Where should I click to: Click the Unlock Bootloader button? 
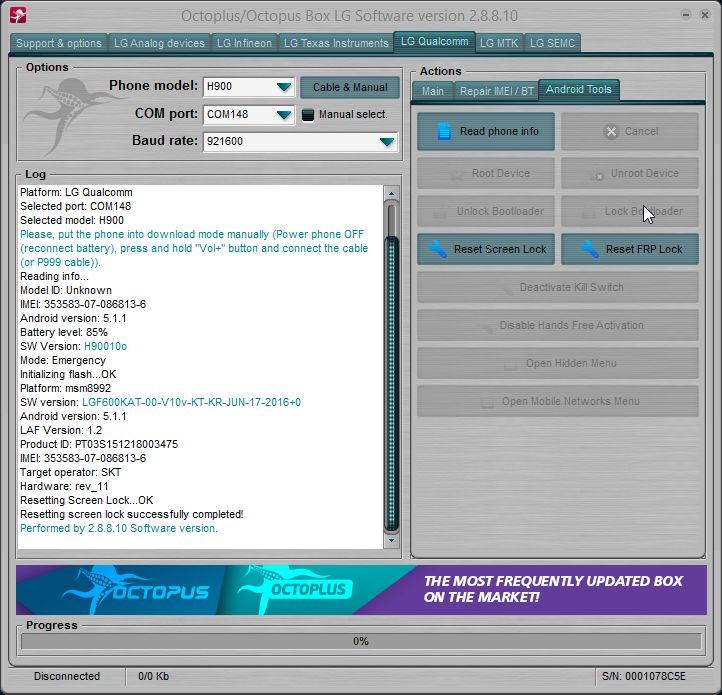[486, 211]
